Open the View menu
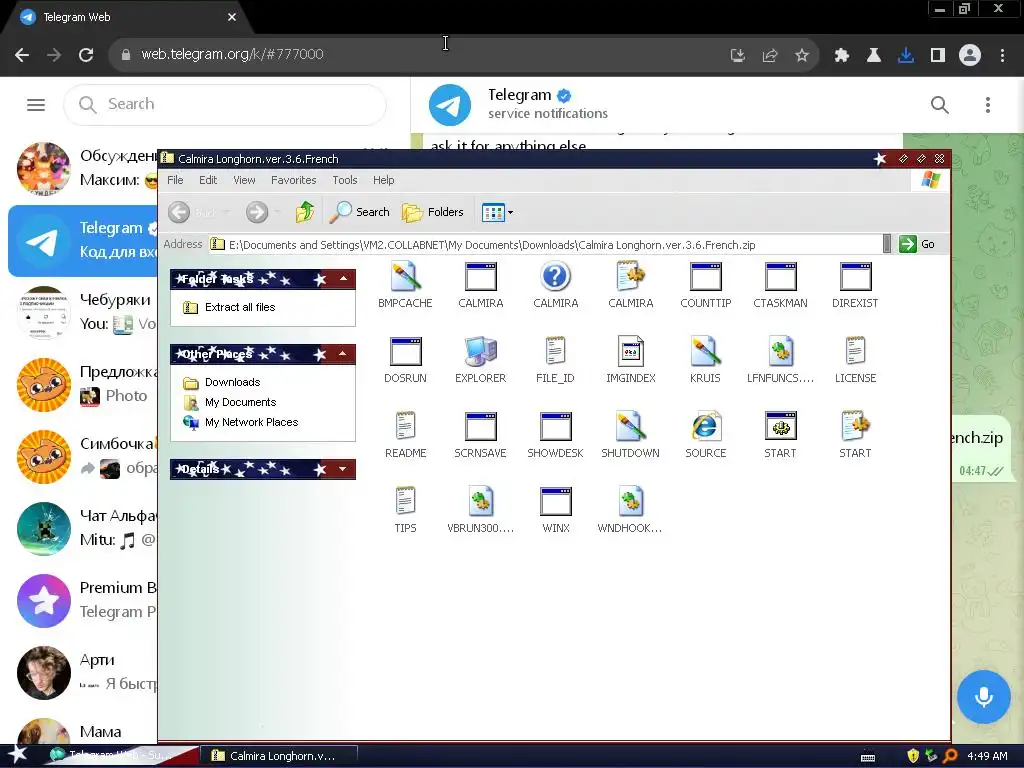The image size is (1024, 768). click(244, 180)
